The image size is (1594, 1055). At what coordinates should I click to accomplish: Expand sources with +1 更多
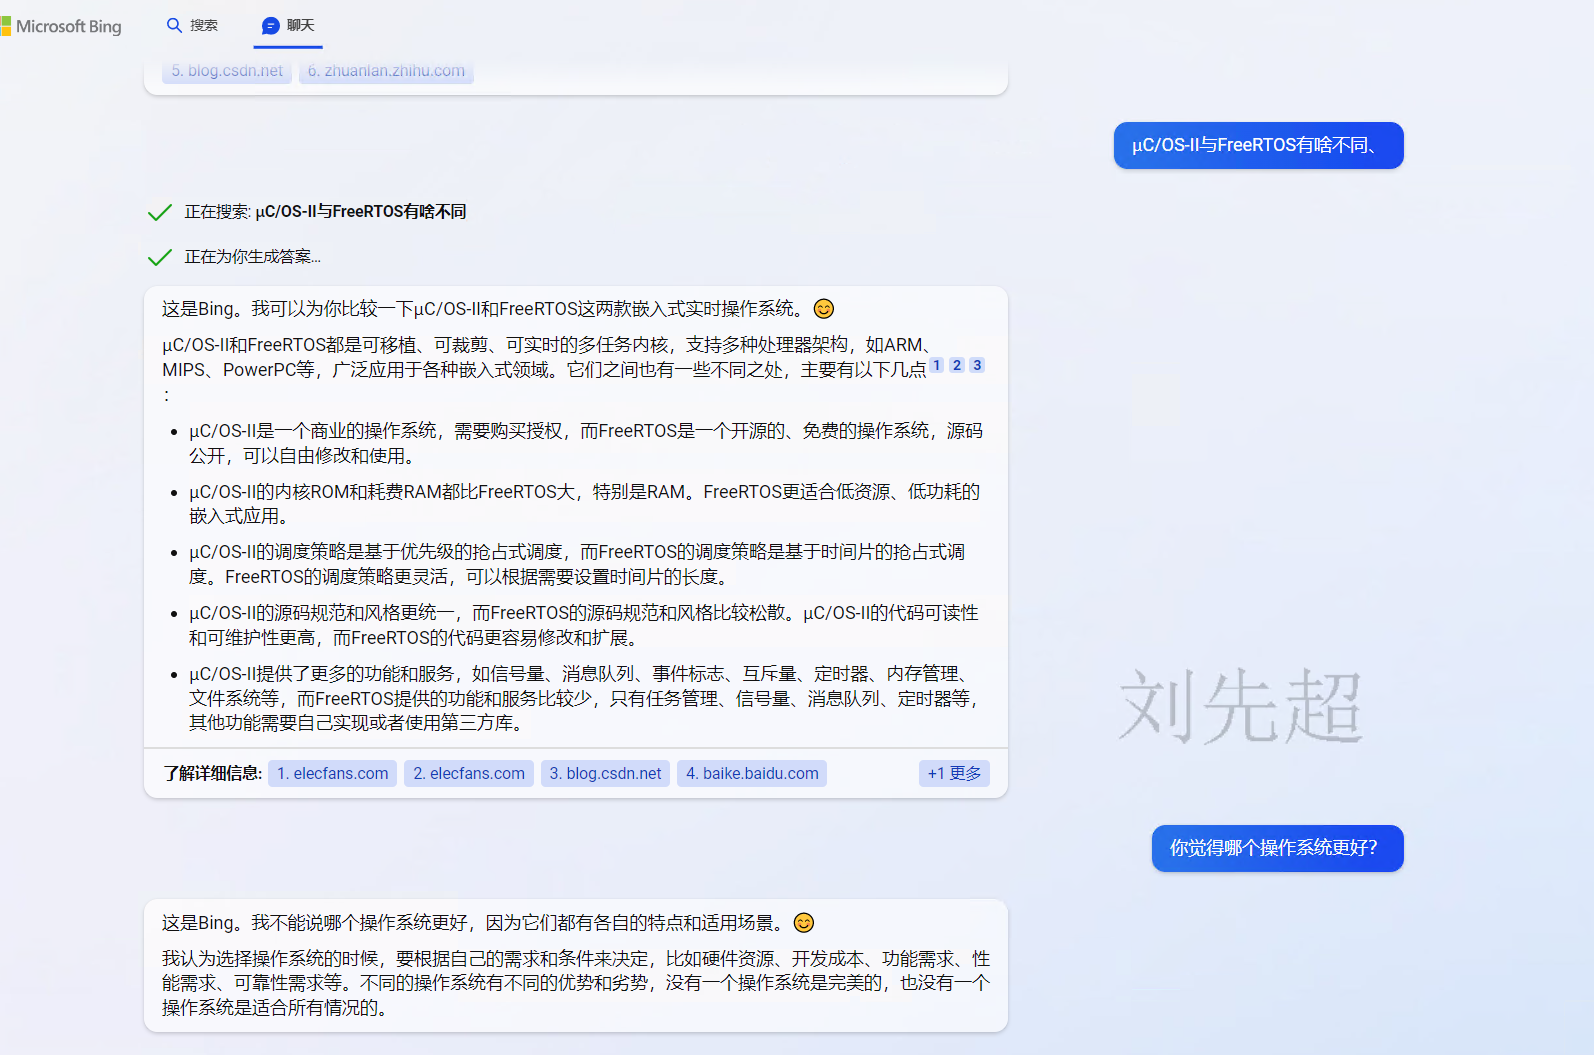(954, 774)
